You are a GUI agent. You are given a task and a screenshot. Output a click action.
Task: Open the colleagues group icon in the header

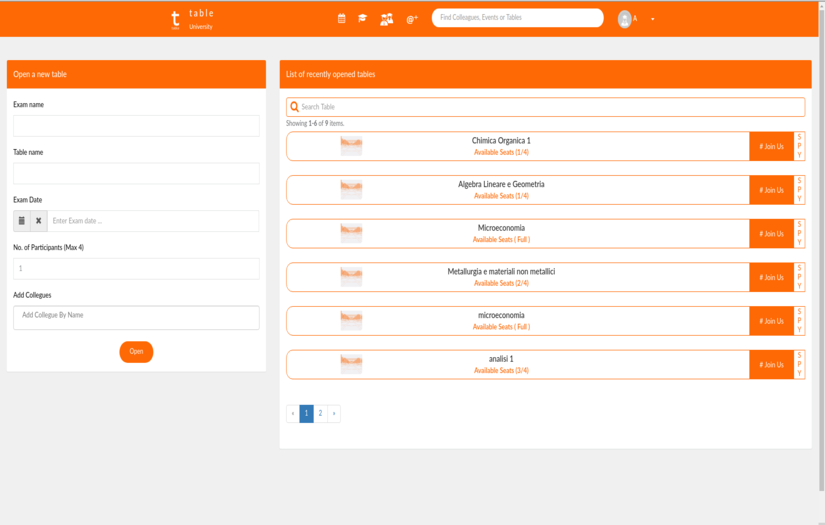point(387,19)
